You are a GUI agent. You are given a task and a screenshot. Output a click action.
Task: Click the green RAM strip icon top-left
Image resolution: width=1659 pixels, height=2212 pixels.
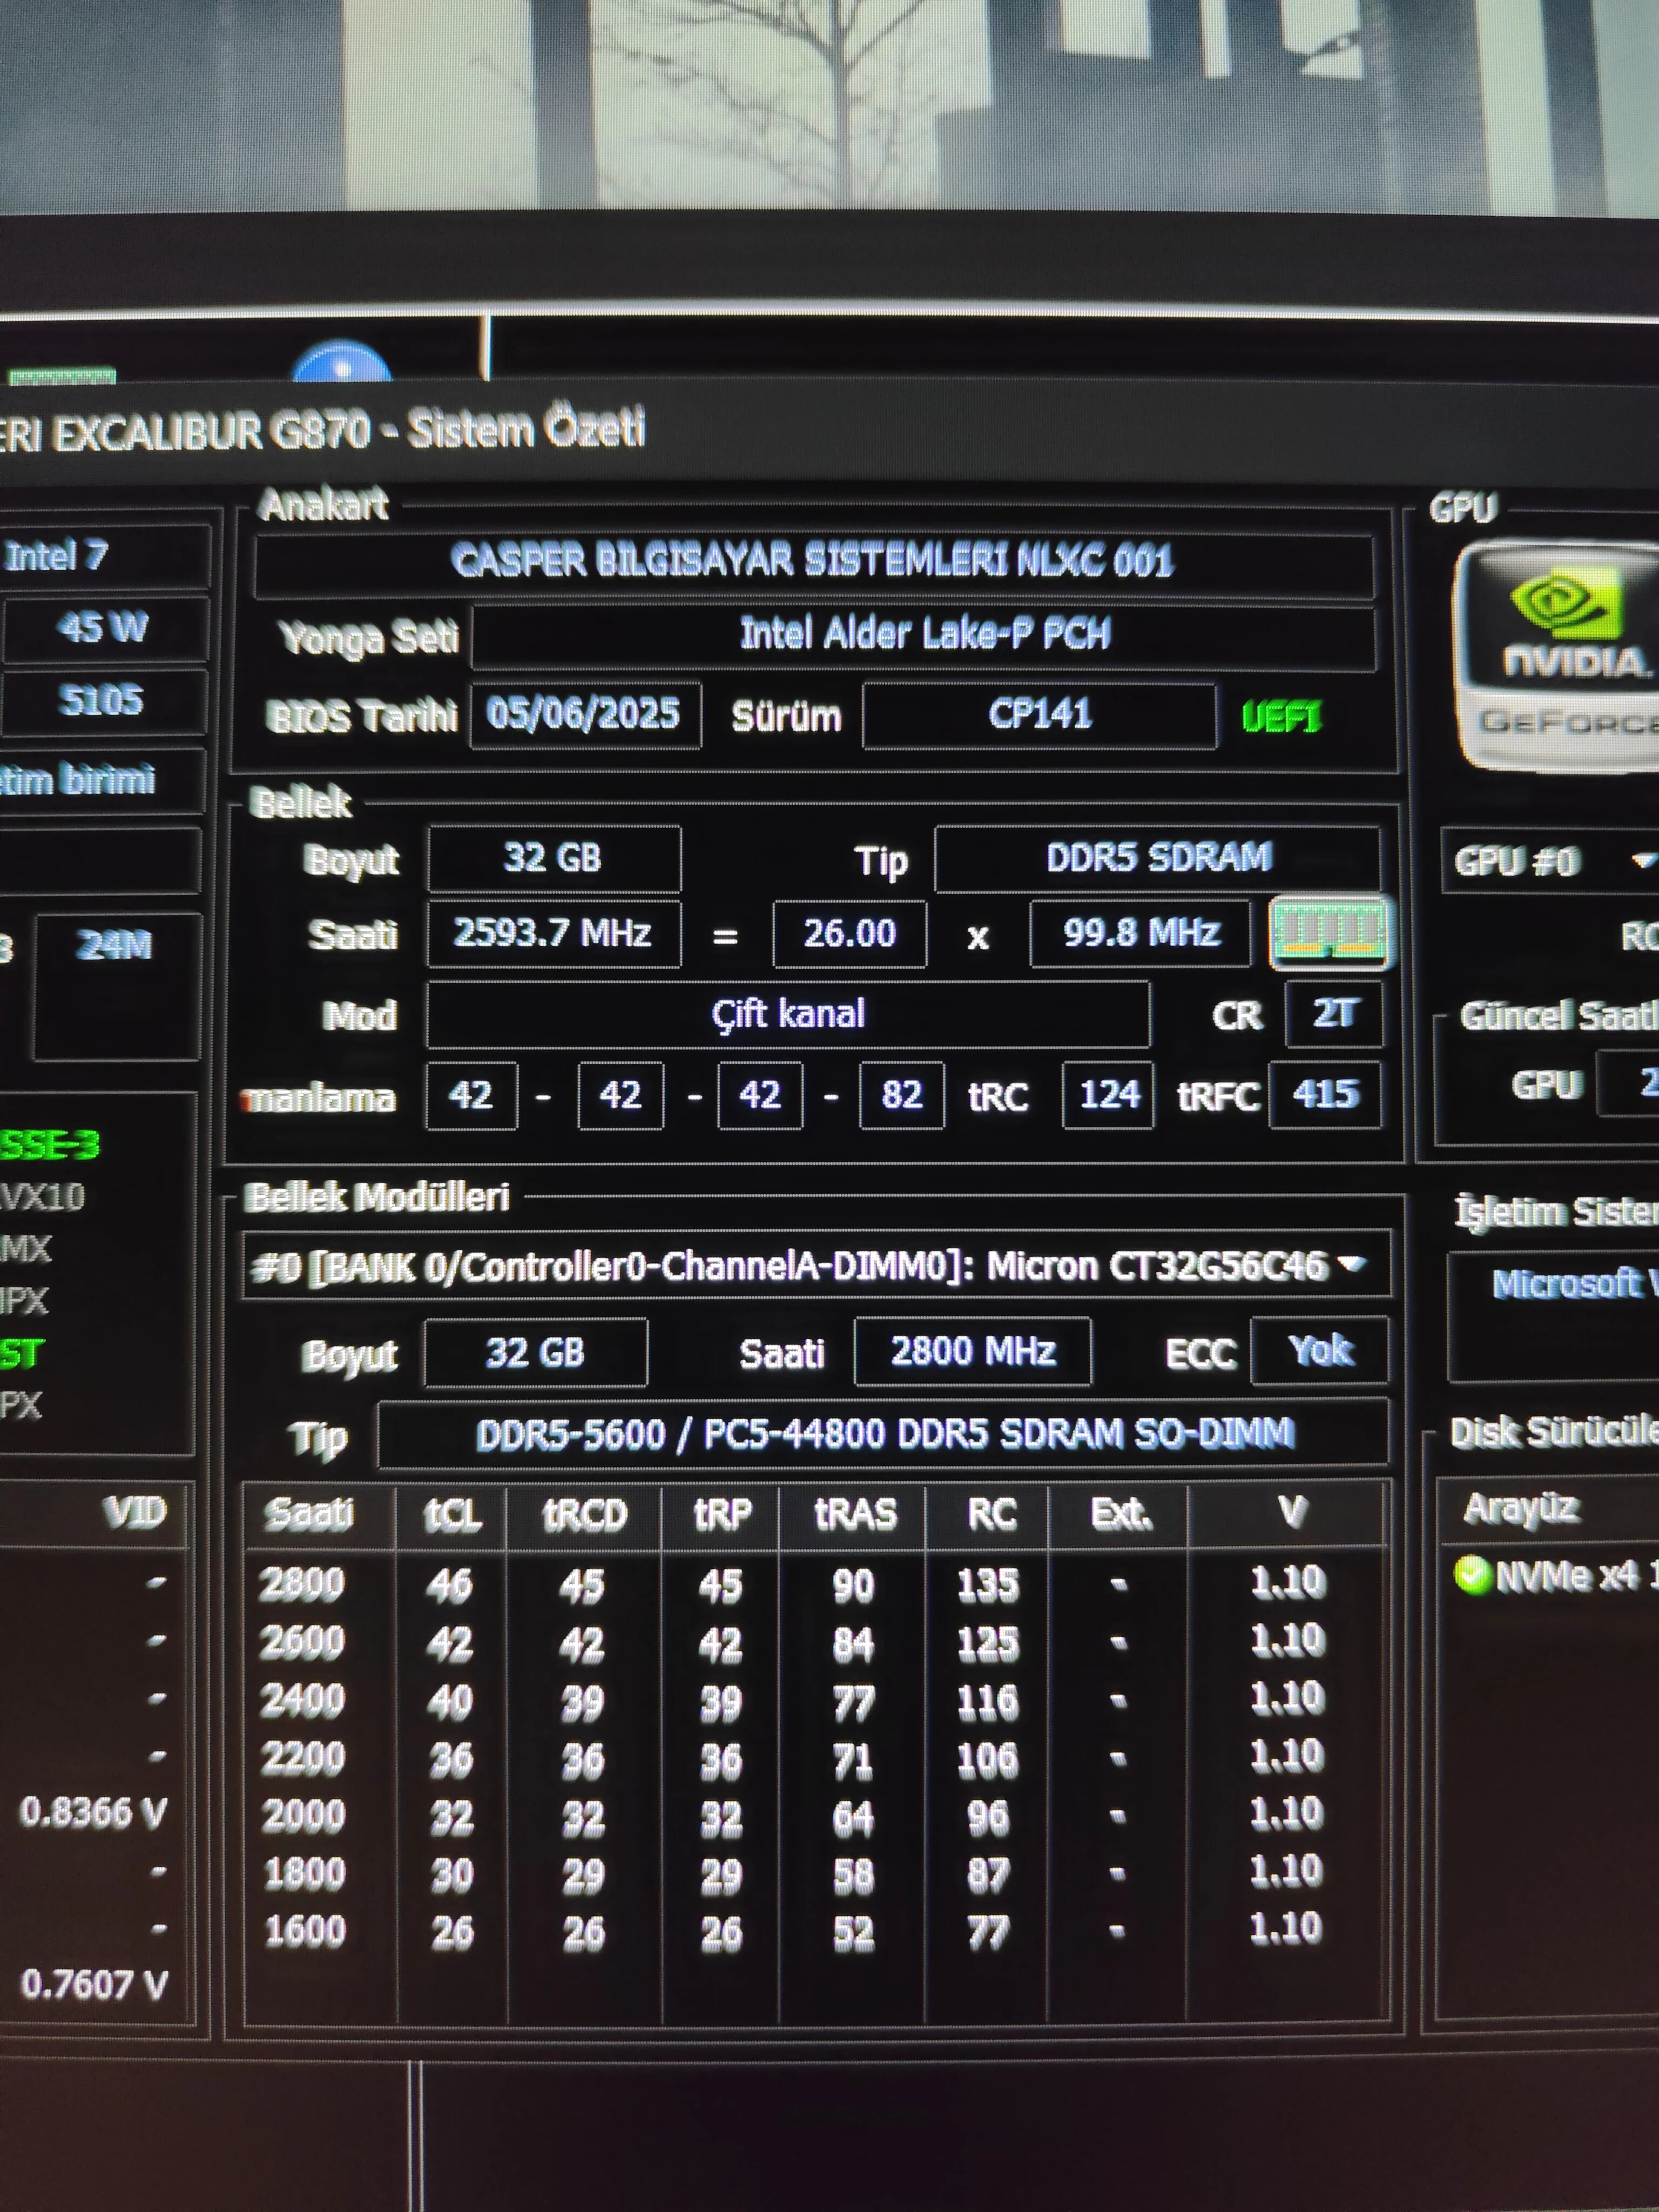coord(62,377)
